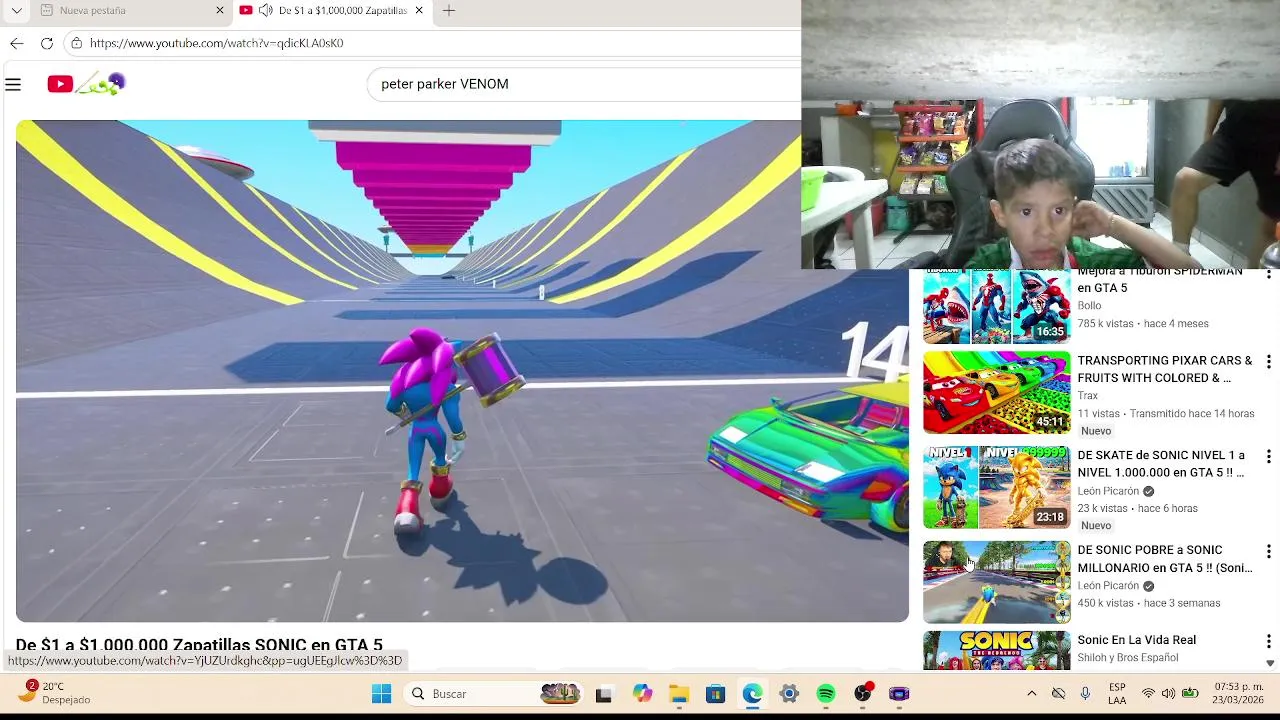1280x720 pixels.
Task: Click the Nuevo badge under Trax video
Action: point(1096,431)
